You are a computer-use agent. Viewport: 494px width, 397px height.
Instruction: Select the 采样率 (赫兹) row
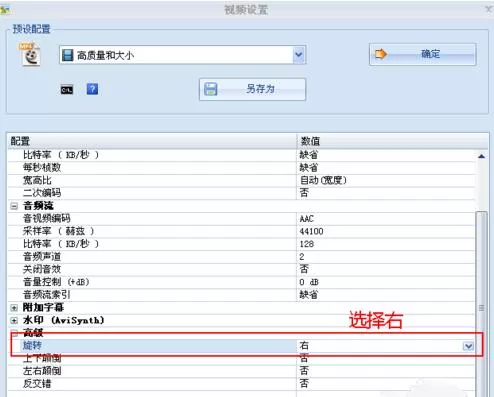tap(242, 231)
